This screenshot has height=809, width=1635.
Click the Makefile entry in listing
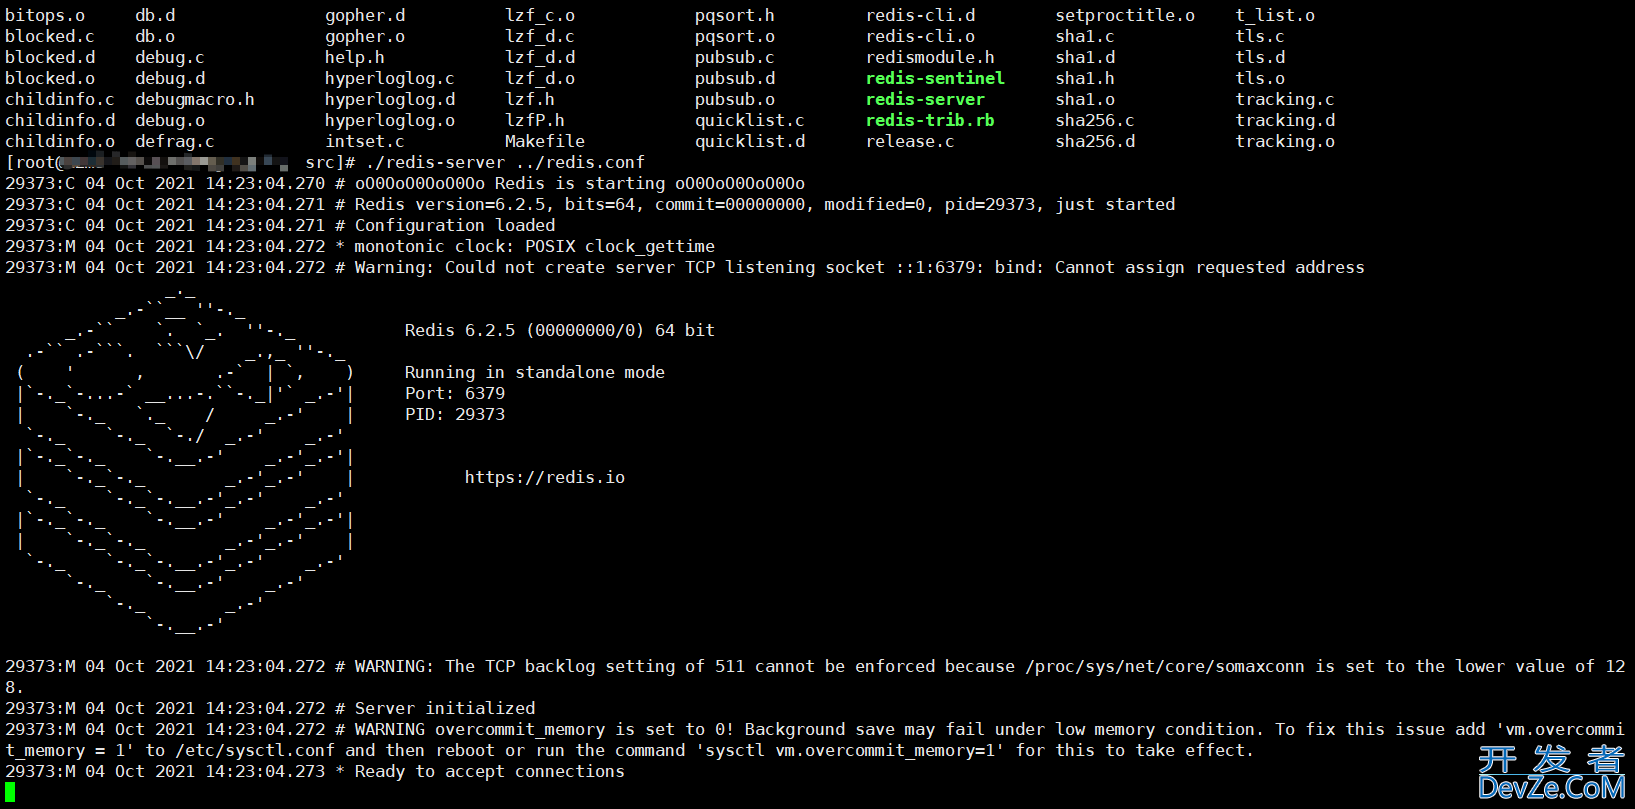point(545,141)
